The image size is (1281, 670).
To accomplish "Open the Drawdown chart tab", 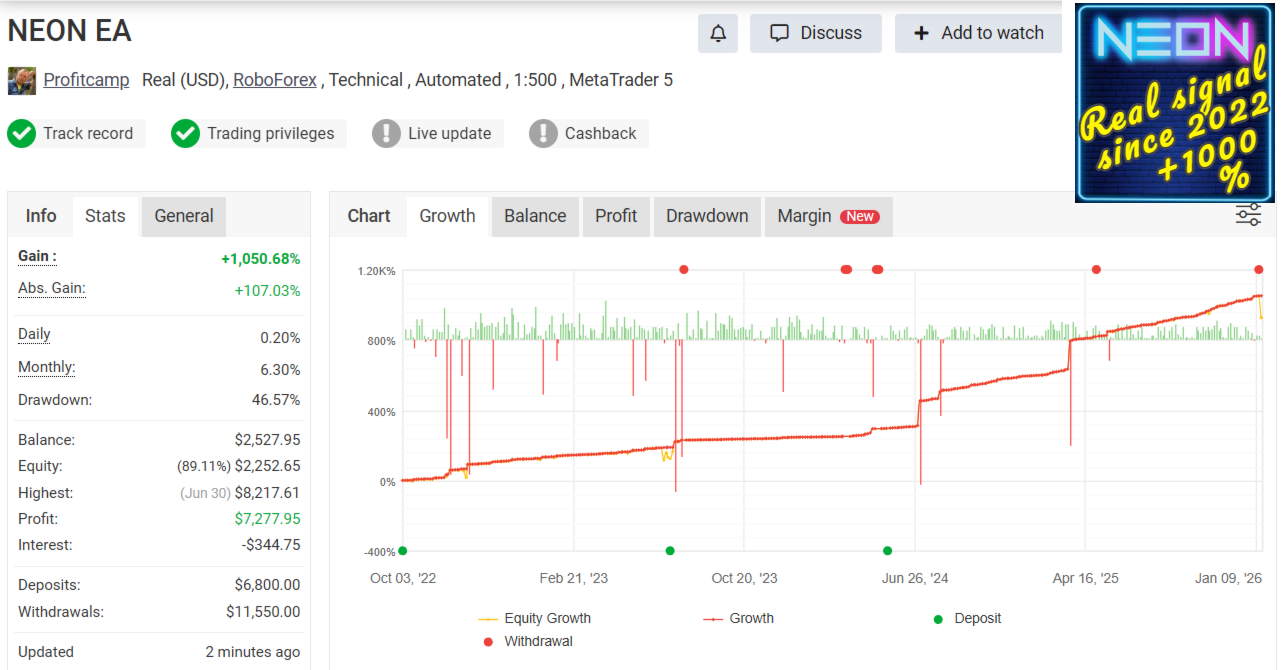I will [707, 216].
